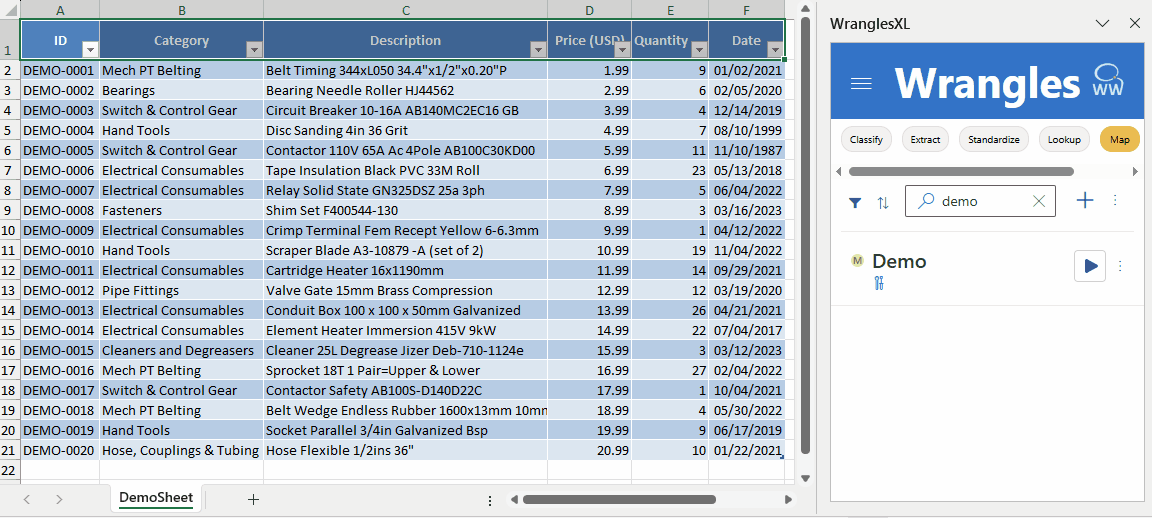Select the Standardize chip
This screenshot has height=518, width=1152.
[994, 140]
